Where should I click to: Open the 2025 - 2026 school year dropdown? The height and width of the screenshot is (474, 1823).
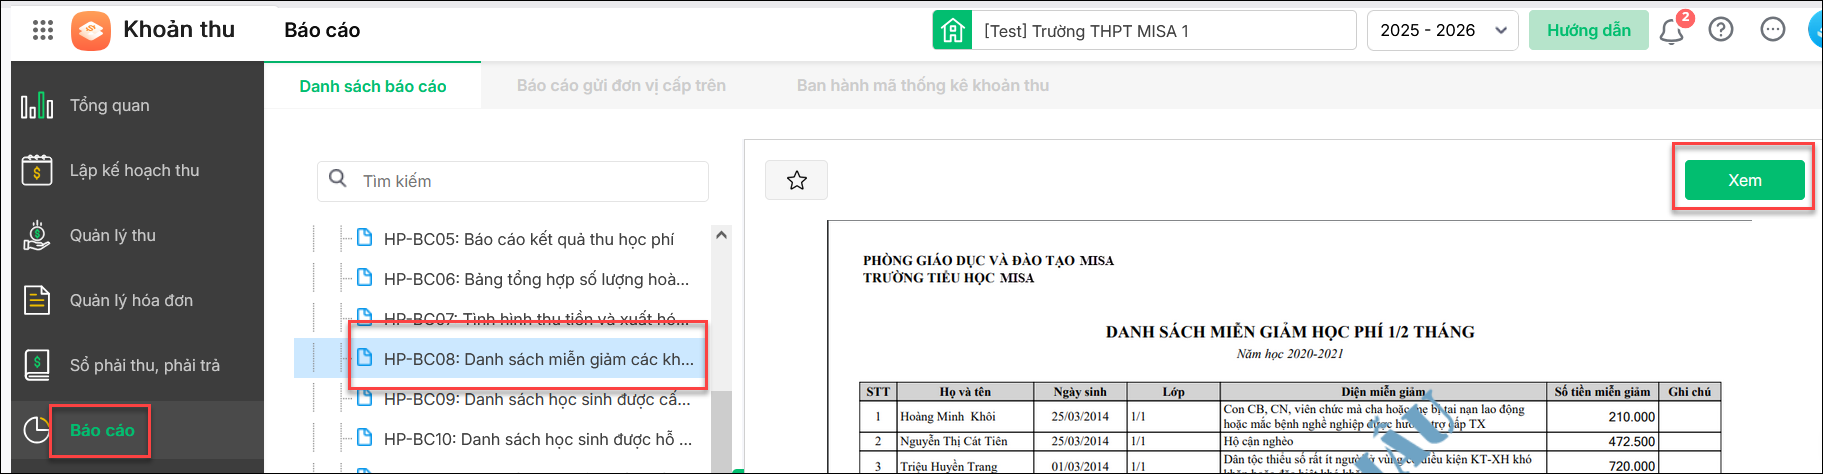coord(1442,30)
